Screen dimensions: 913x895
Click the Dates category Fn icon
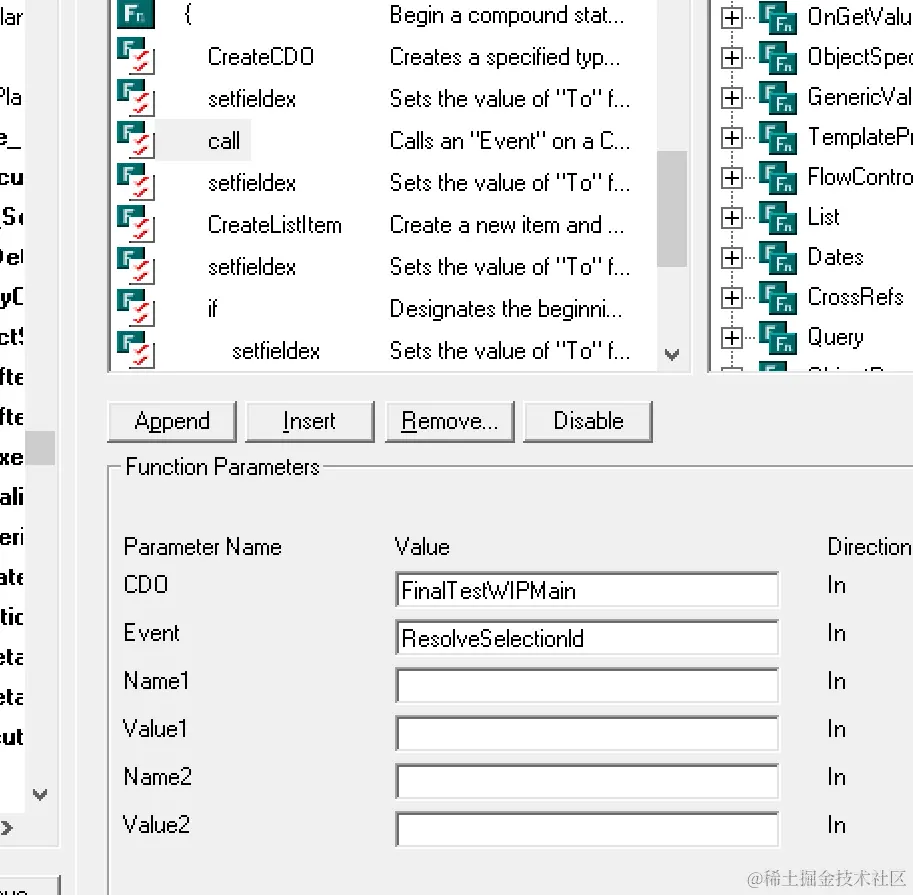(x=778, y=257)
